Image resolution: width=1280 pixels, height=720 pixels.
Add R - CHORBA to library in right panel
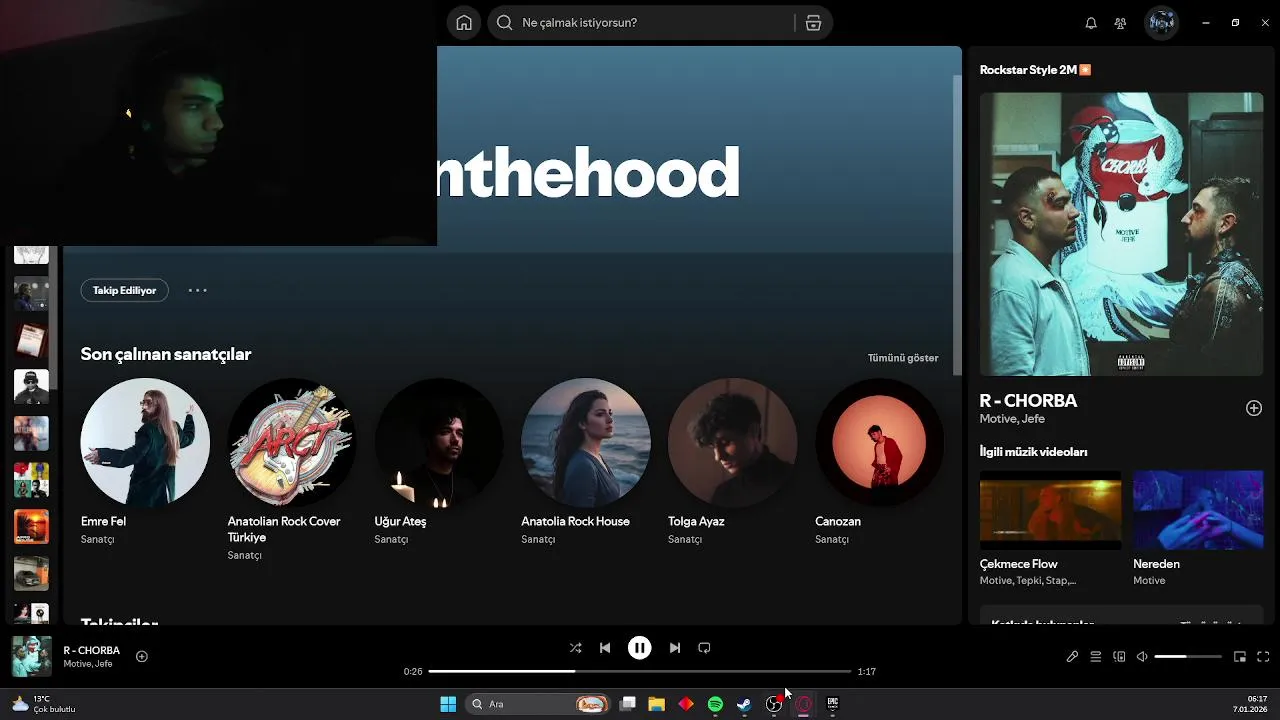coord(1254,408)
